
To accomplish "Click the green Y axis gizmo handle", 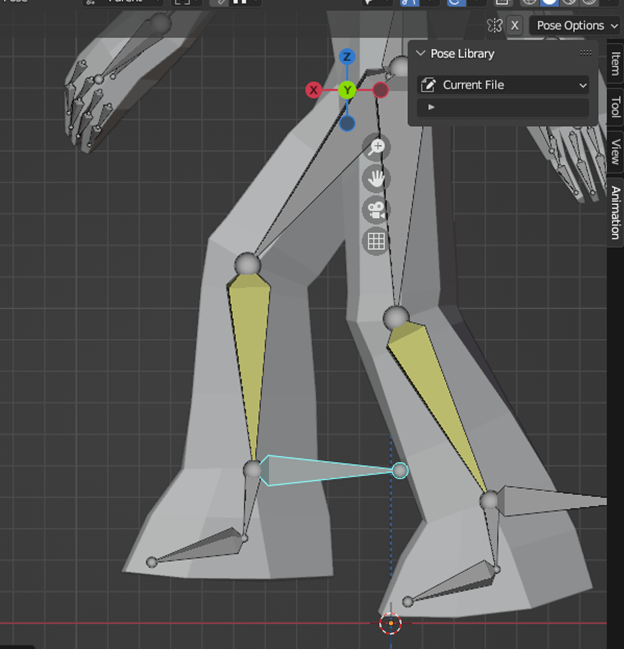I will click(x=347, y=90).
